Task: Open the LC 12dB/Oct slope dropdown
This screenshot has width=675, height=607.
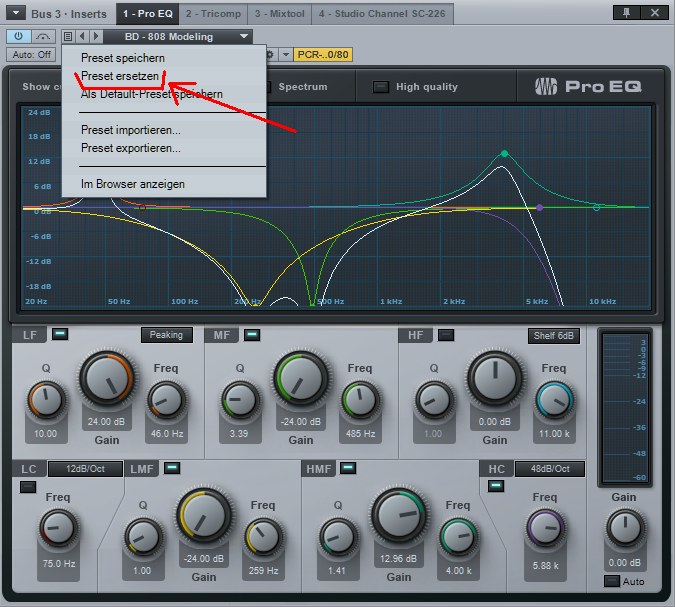Action: (85, 469)
